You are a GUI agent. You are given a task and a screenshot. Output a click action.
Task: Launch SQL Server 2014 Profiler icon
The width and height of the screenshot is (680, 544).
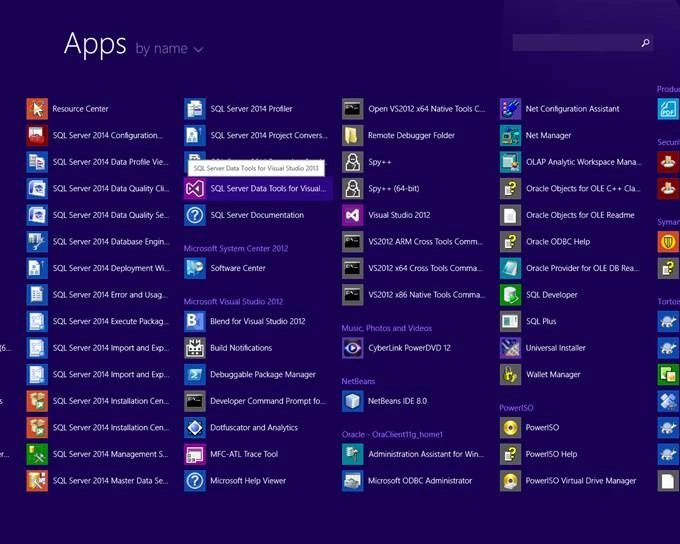195,108
